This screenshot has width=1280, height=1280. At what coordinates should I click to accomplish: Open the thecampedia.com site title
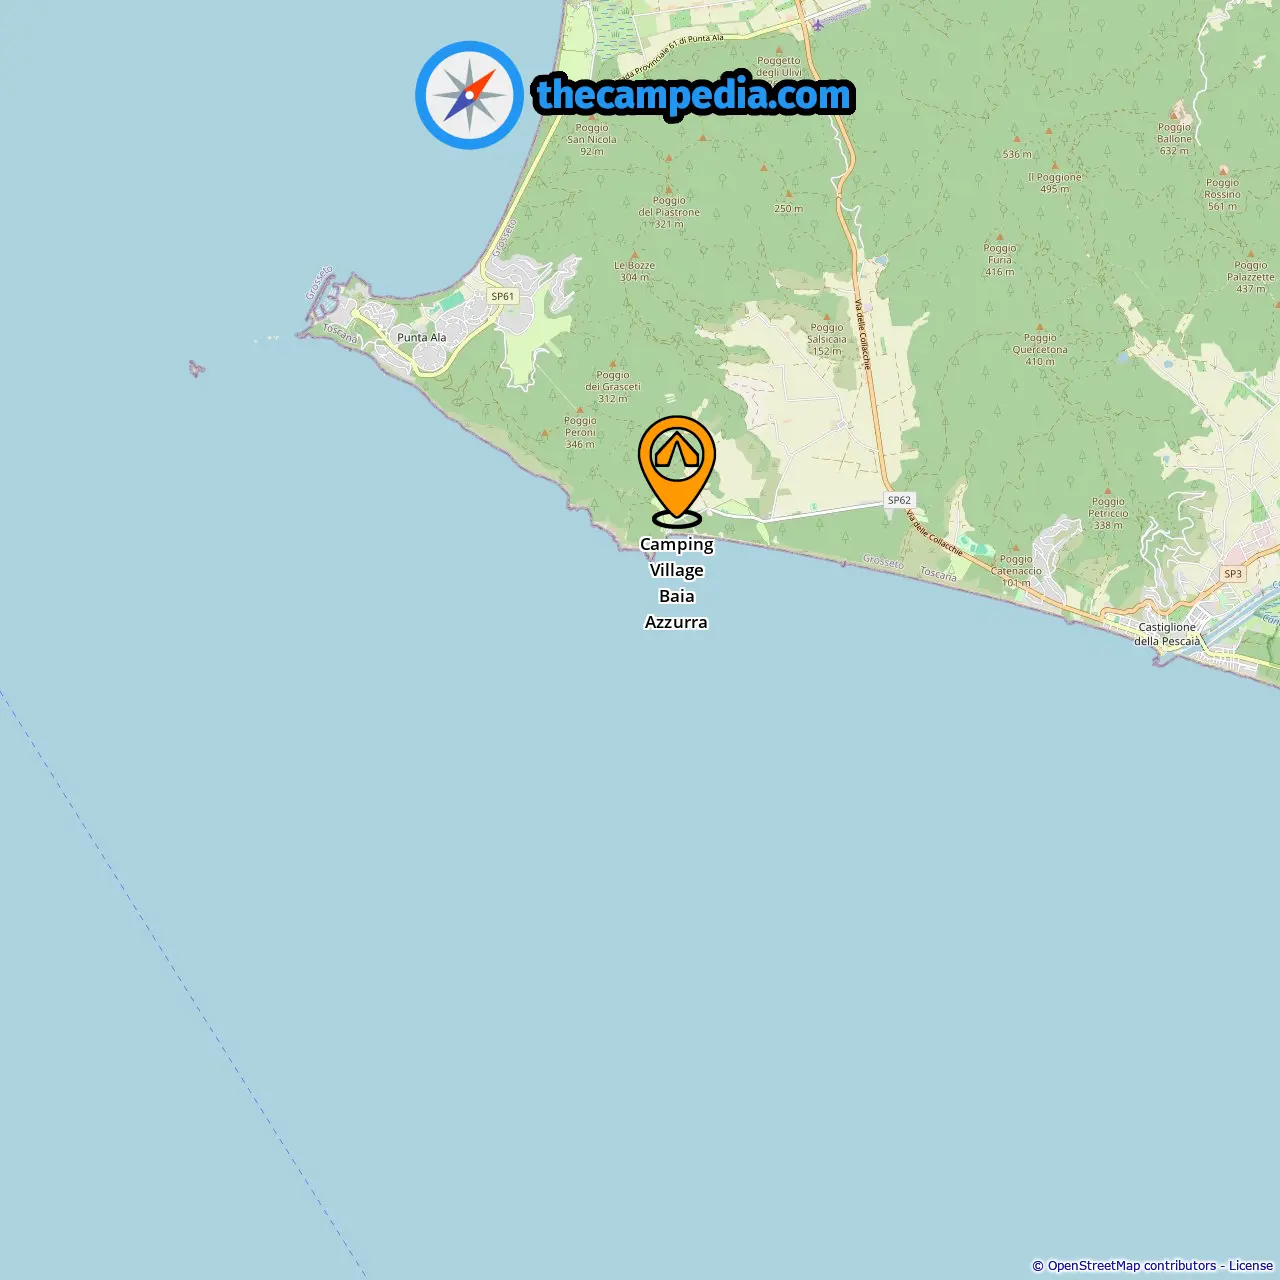pos(694,95)
